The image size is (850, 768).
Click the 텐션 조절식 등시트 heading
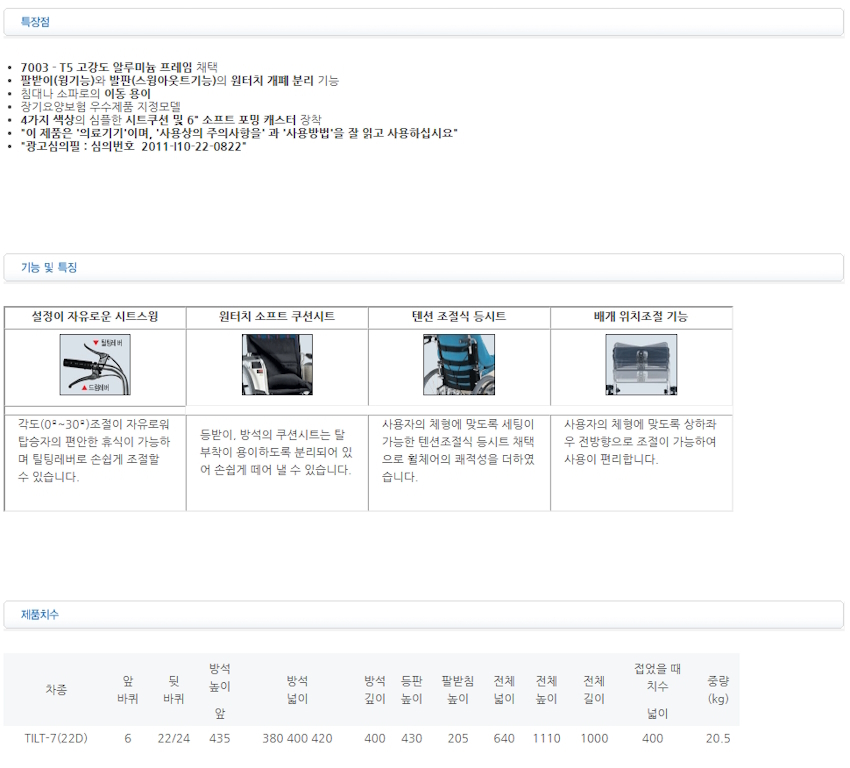click(459, 317)
